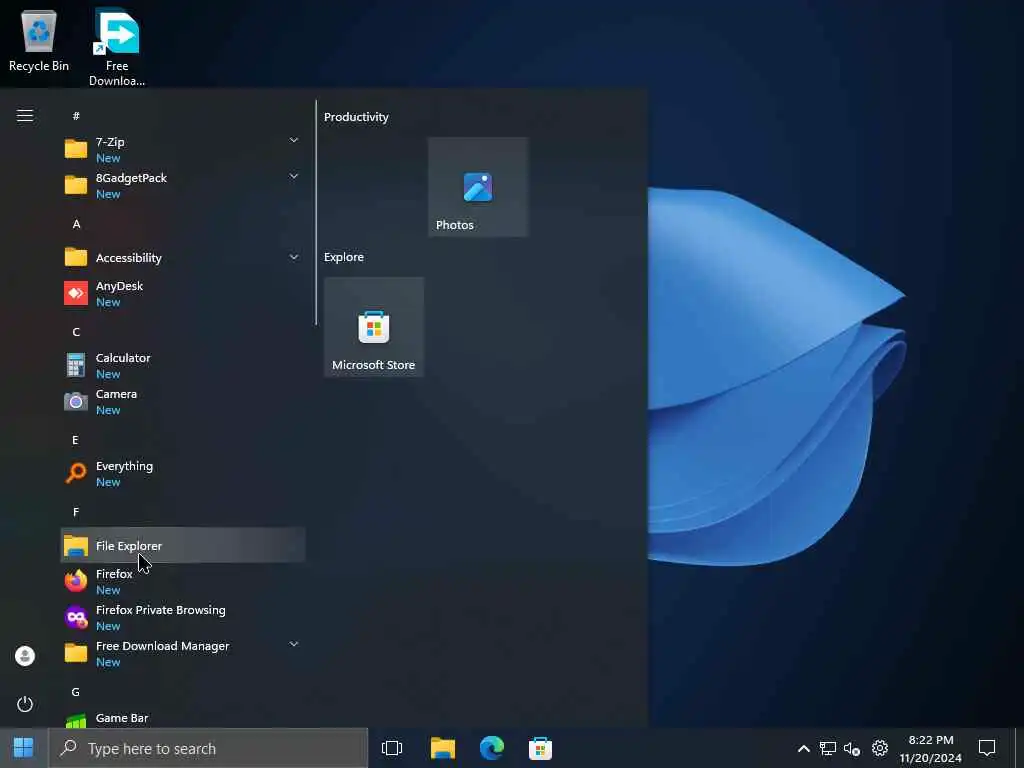This screenshot has width=1024, height=768.
Task: Open the 8GadgetPack folder entry
Action: pyautogui.click(x=183, y=185)
